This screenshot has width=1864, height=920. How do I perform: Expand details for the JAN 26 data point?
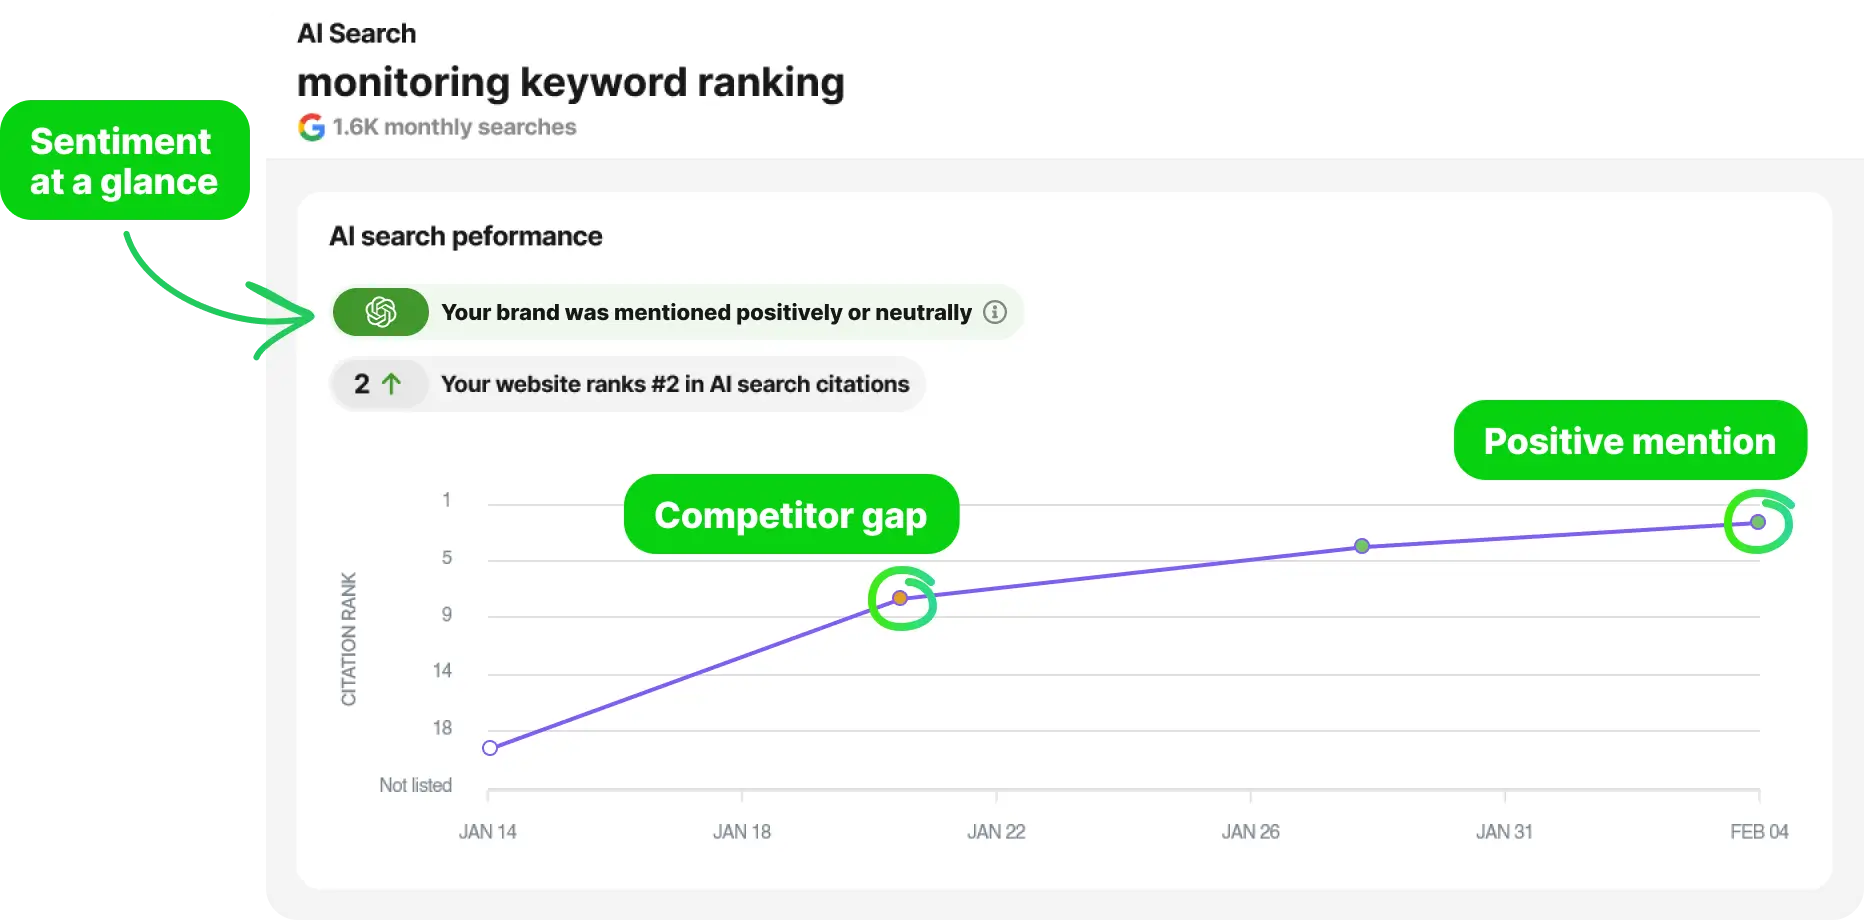(1362, 545)
